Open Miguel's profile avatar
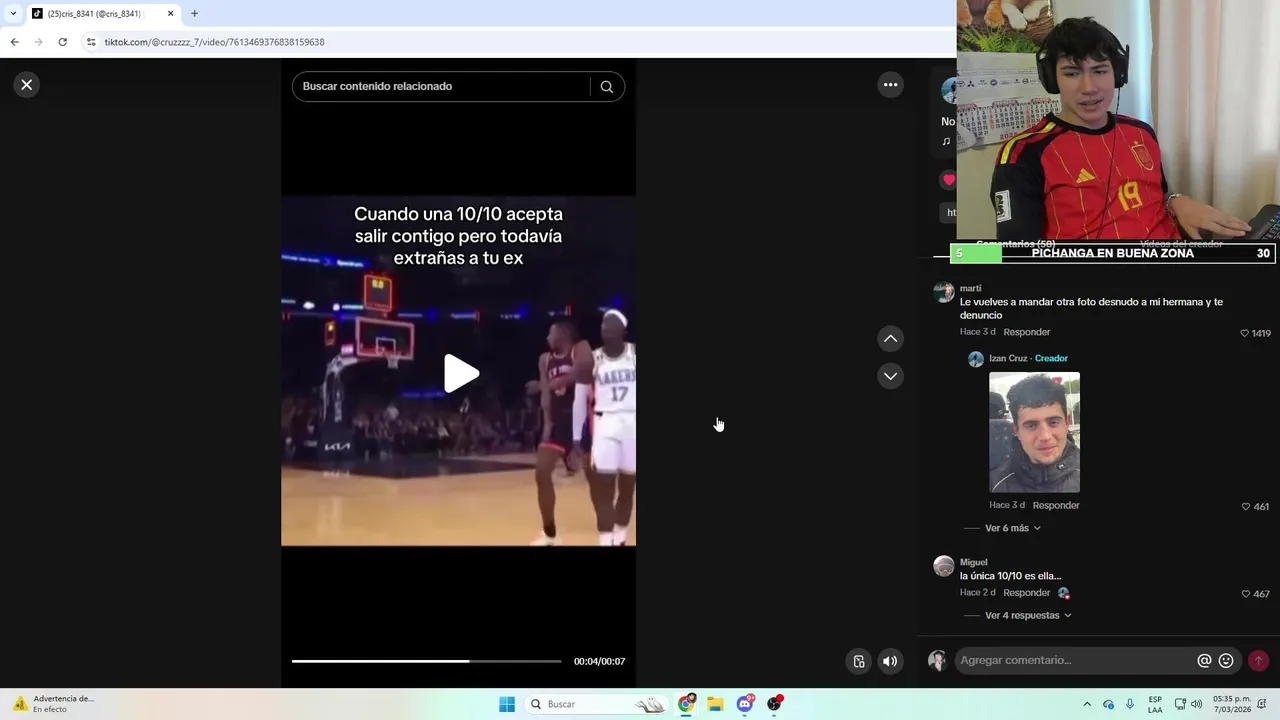Viewport: 1280px width, 720px height. (943, 566)
